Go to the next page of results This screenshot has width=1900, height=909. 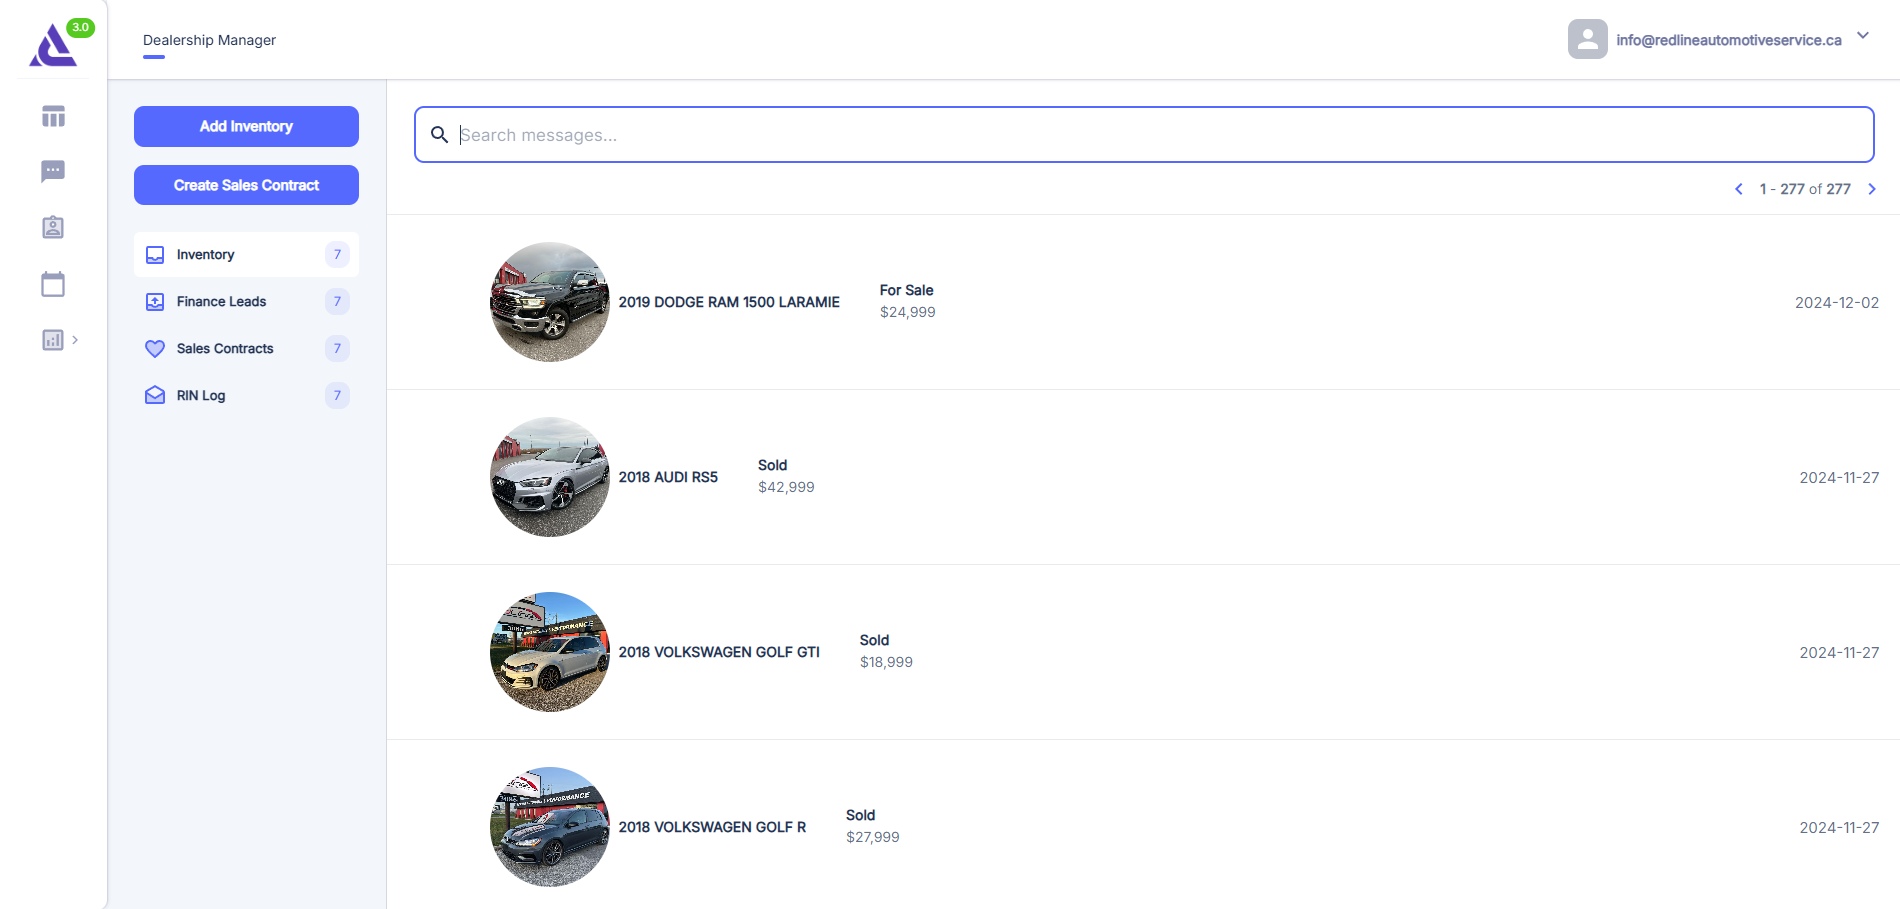[1872, 188]
